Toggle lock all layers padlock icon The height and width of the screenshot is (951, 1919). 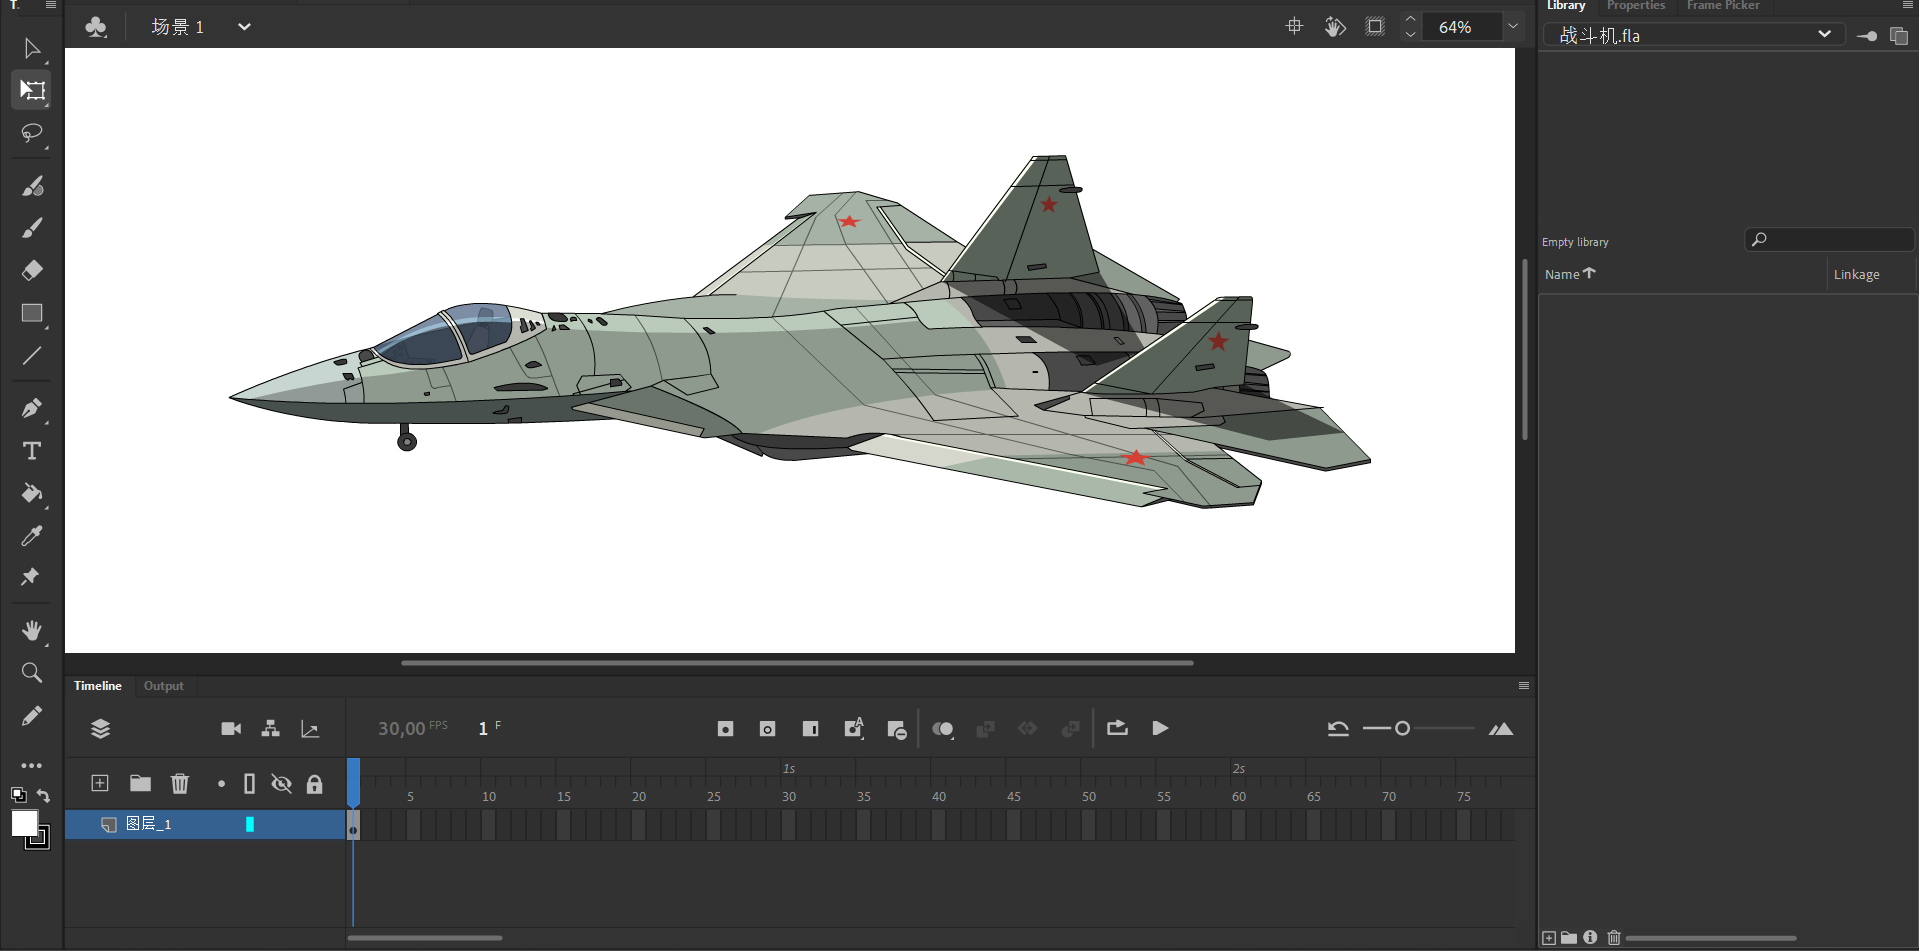click(315, 783)
